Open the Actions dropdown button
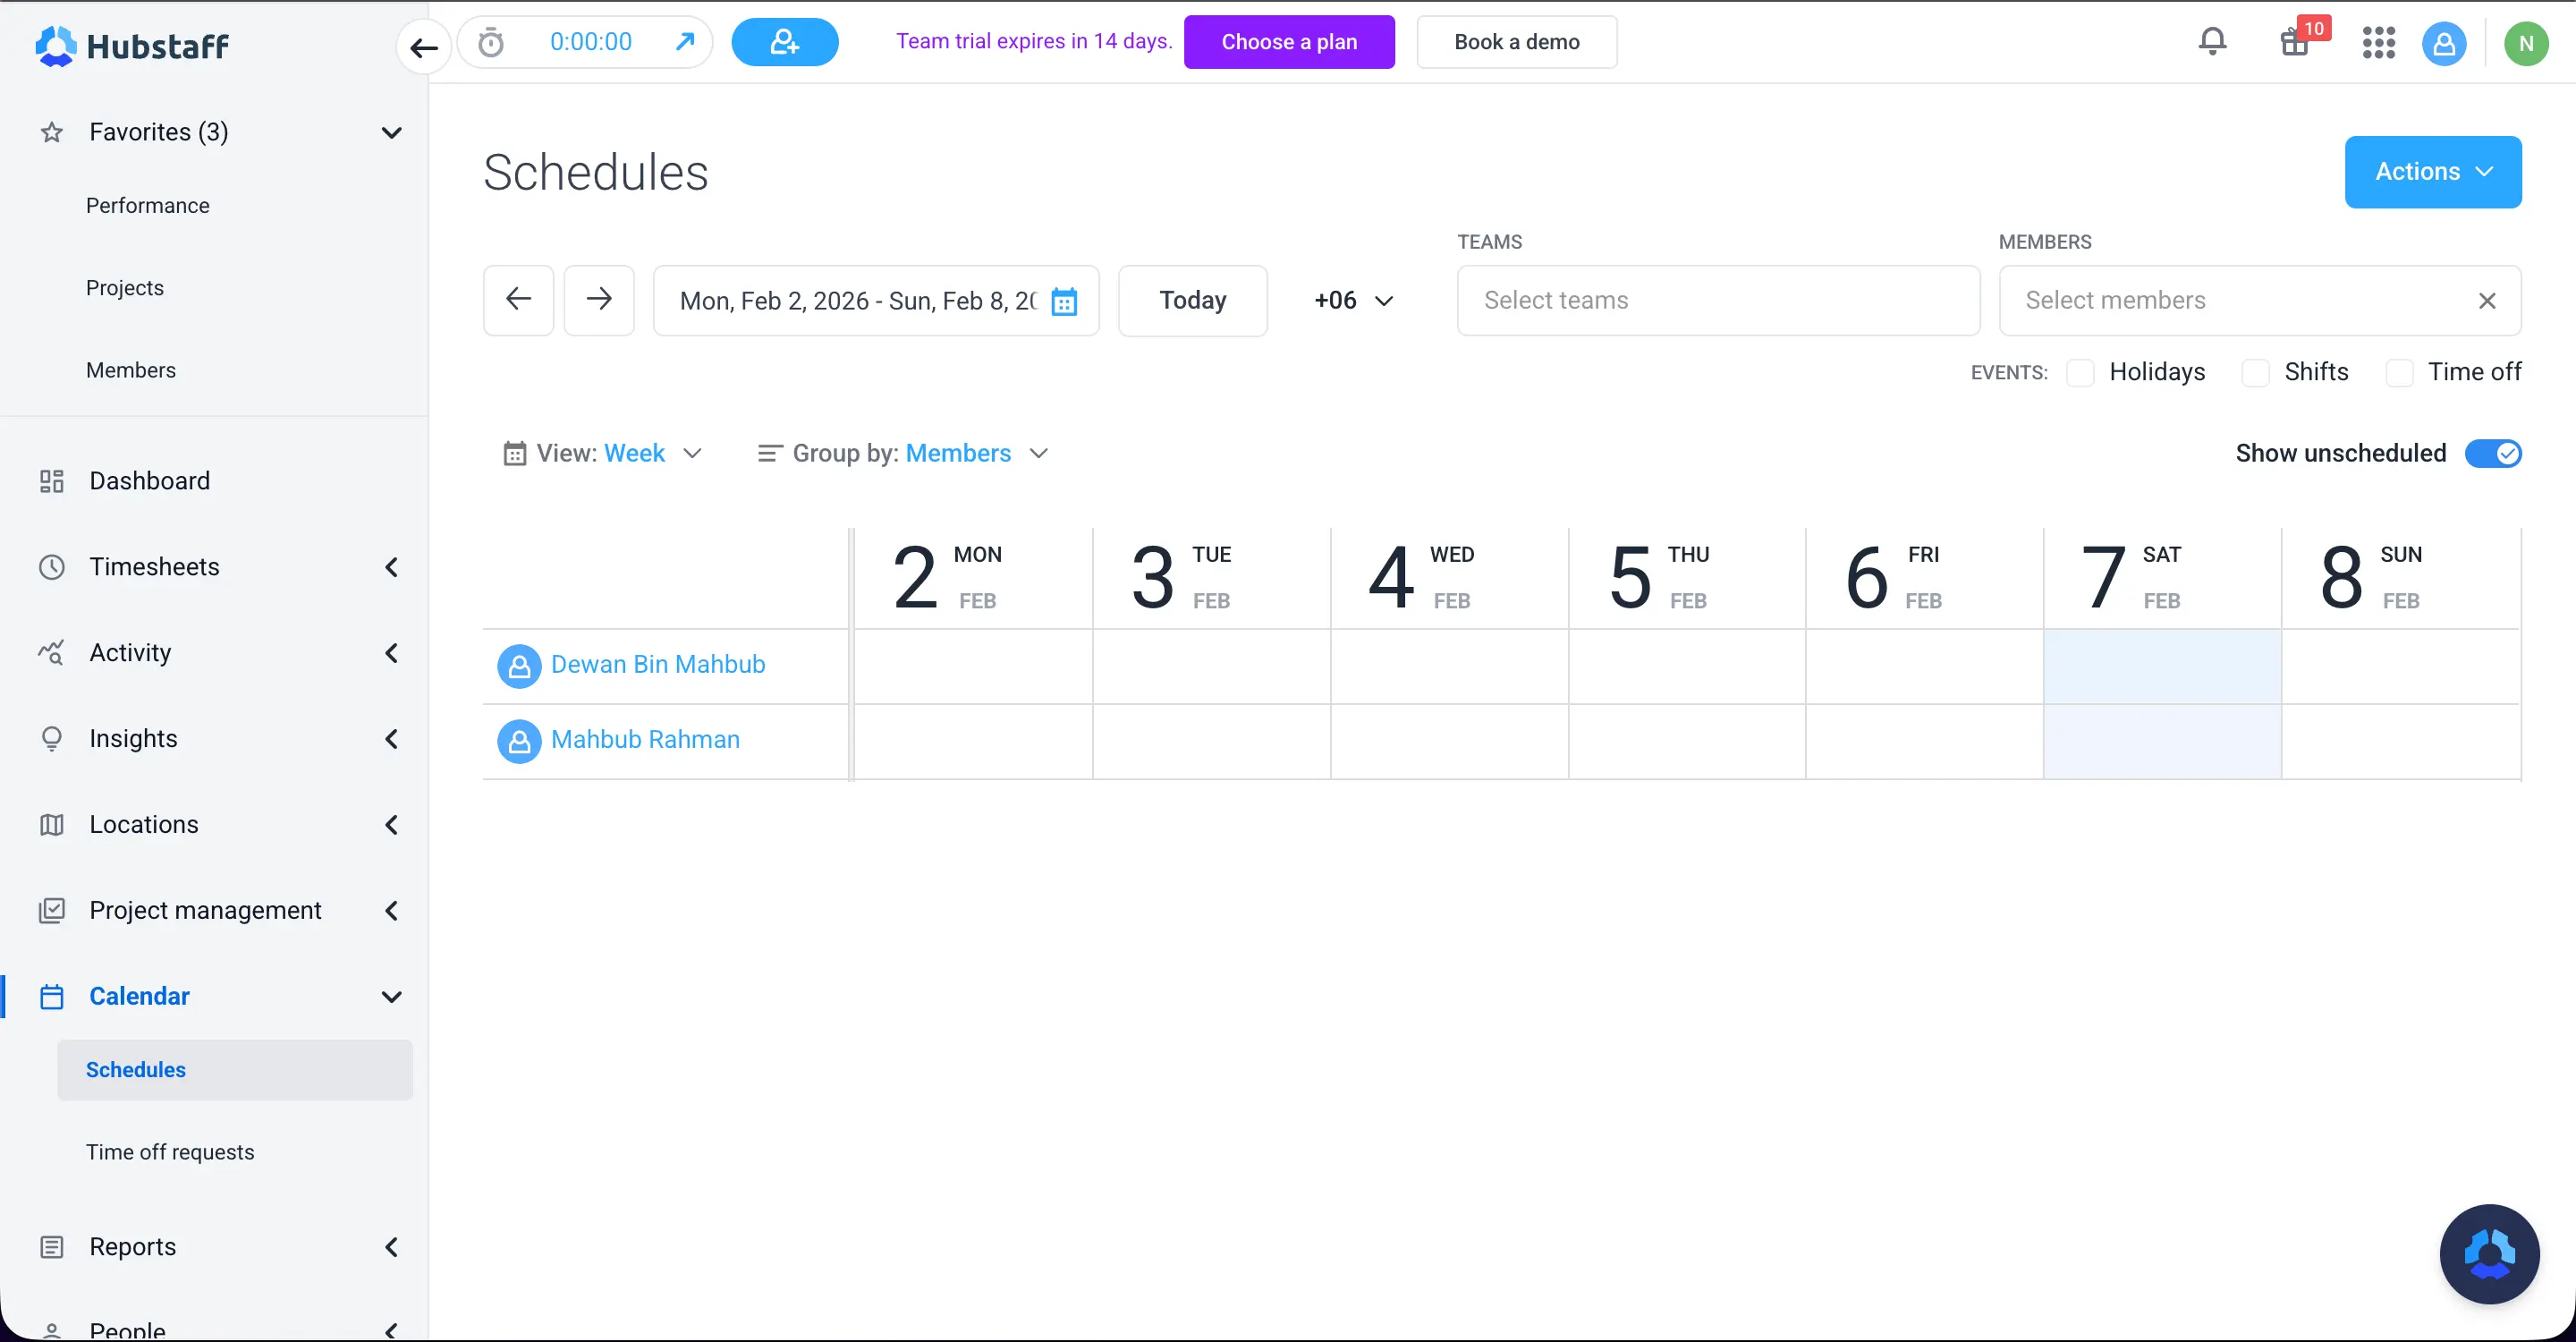This screenshot has width=2576, height=1342. point(2432,172)
